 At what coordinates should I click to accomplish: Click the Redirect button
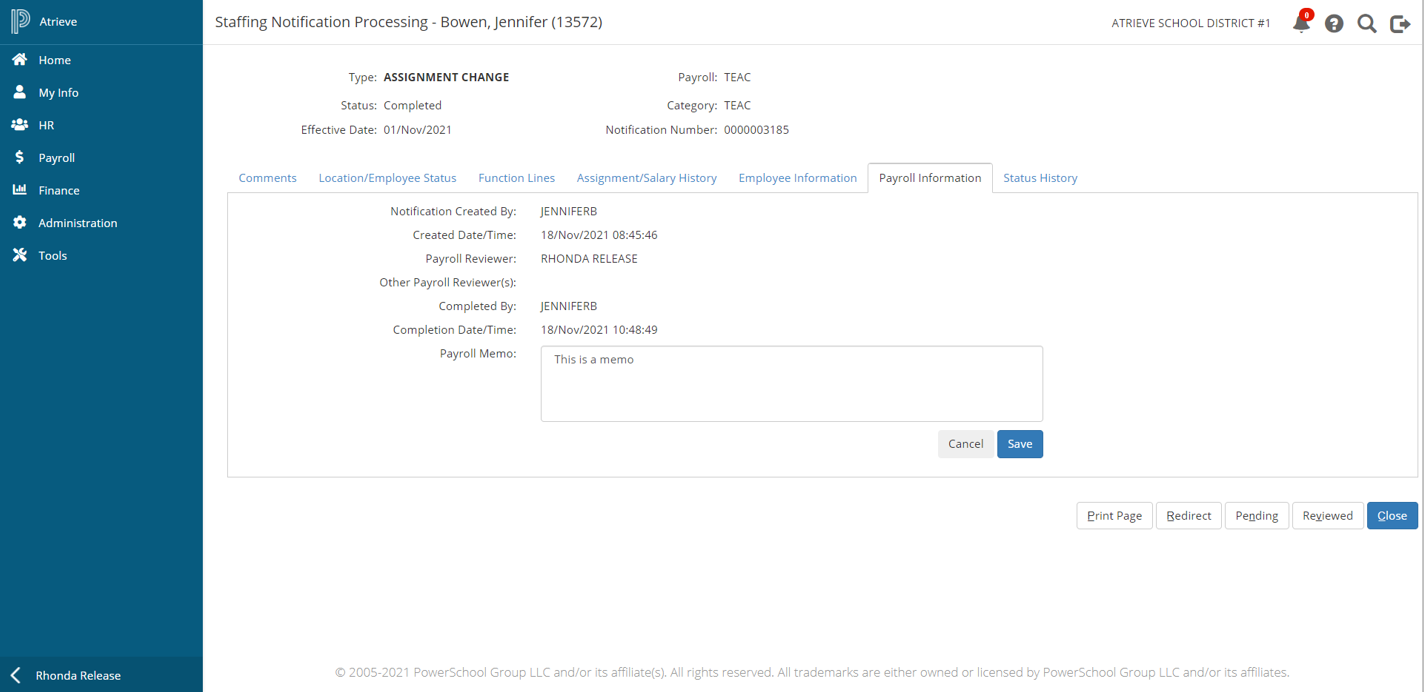click(x=1188, y=516)
